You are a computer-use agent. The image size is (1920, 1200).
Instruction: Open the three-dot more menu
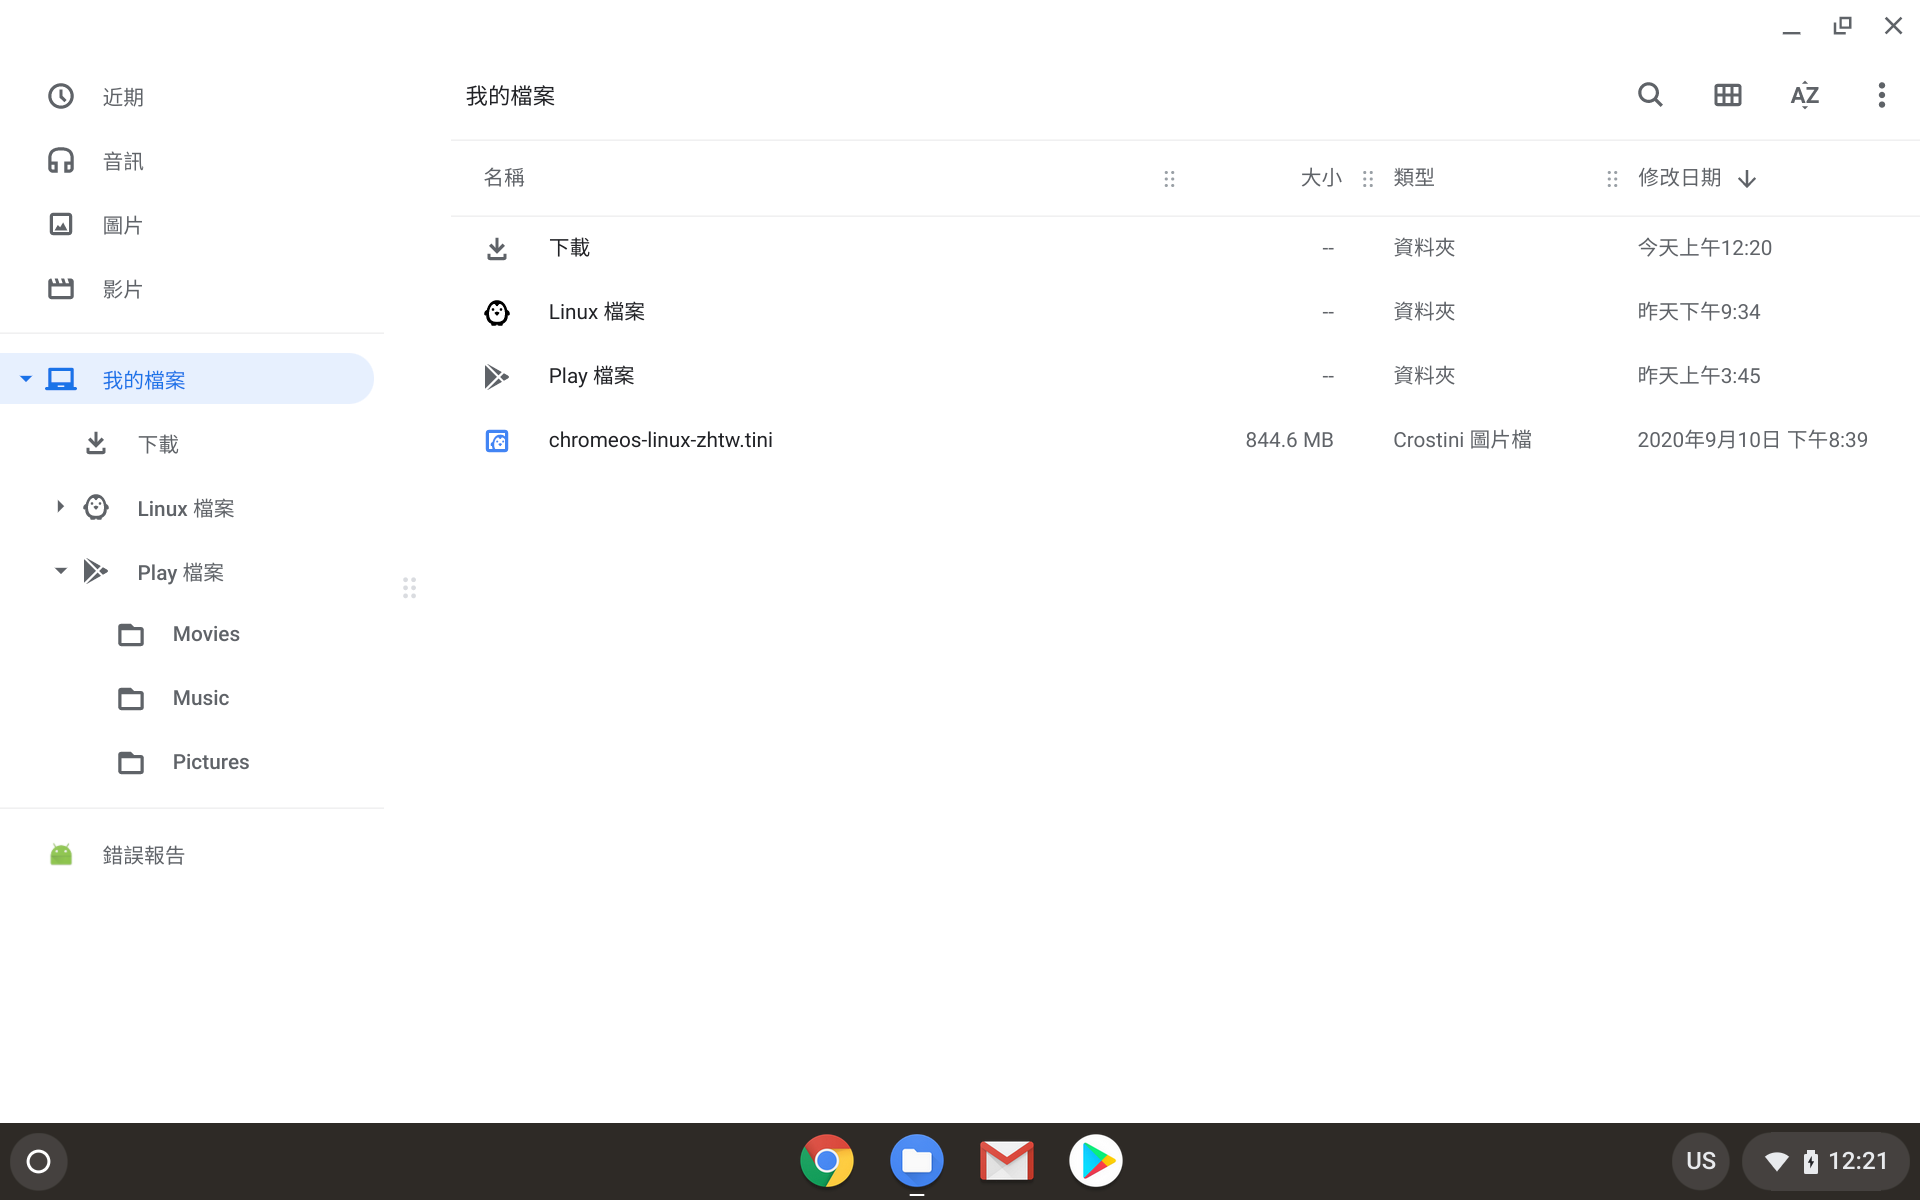click(x=1881, y=95)
